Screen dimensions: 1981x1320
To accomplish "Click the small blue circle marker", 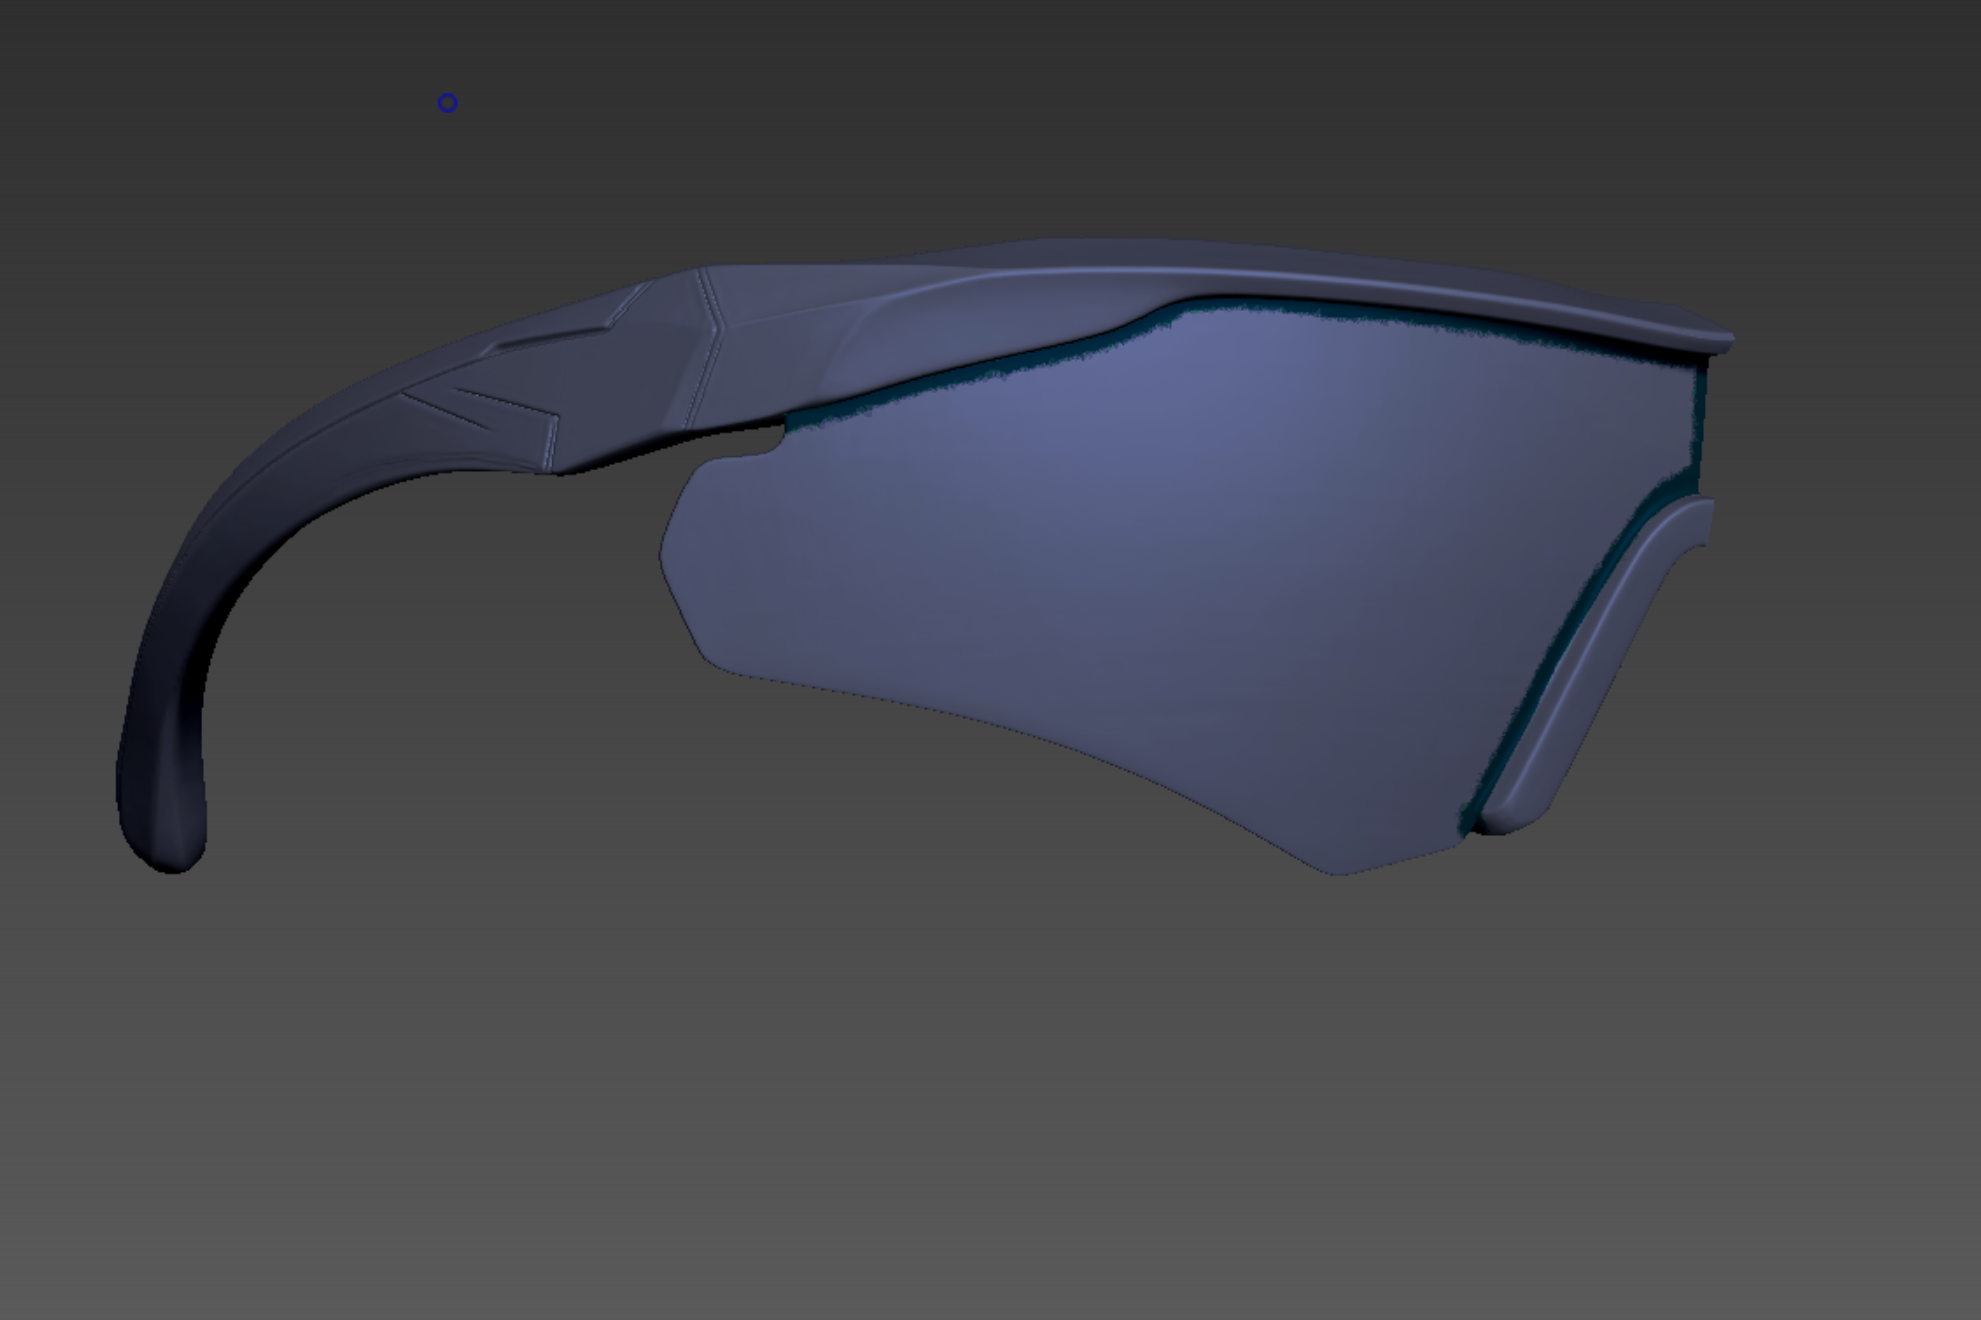I will [448, 103].
